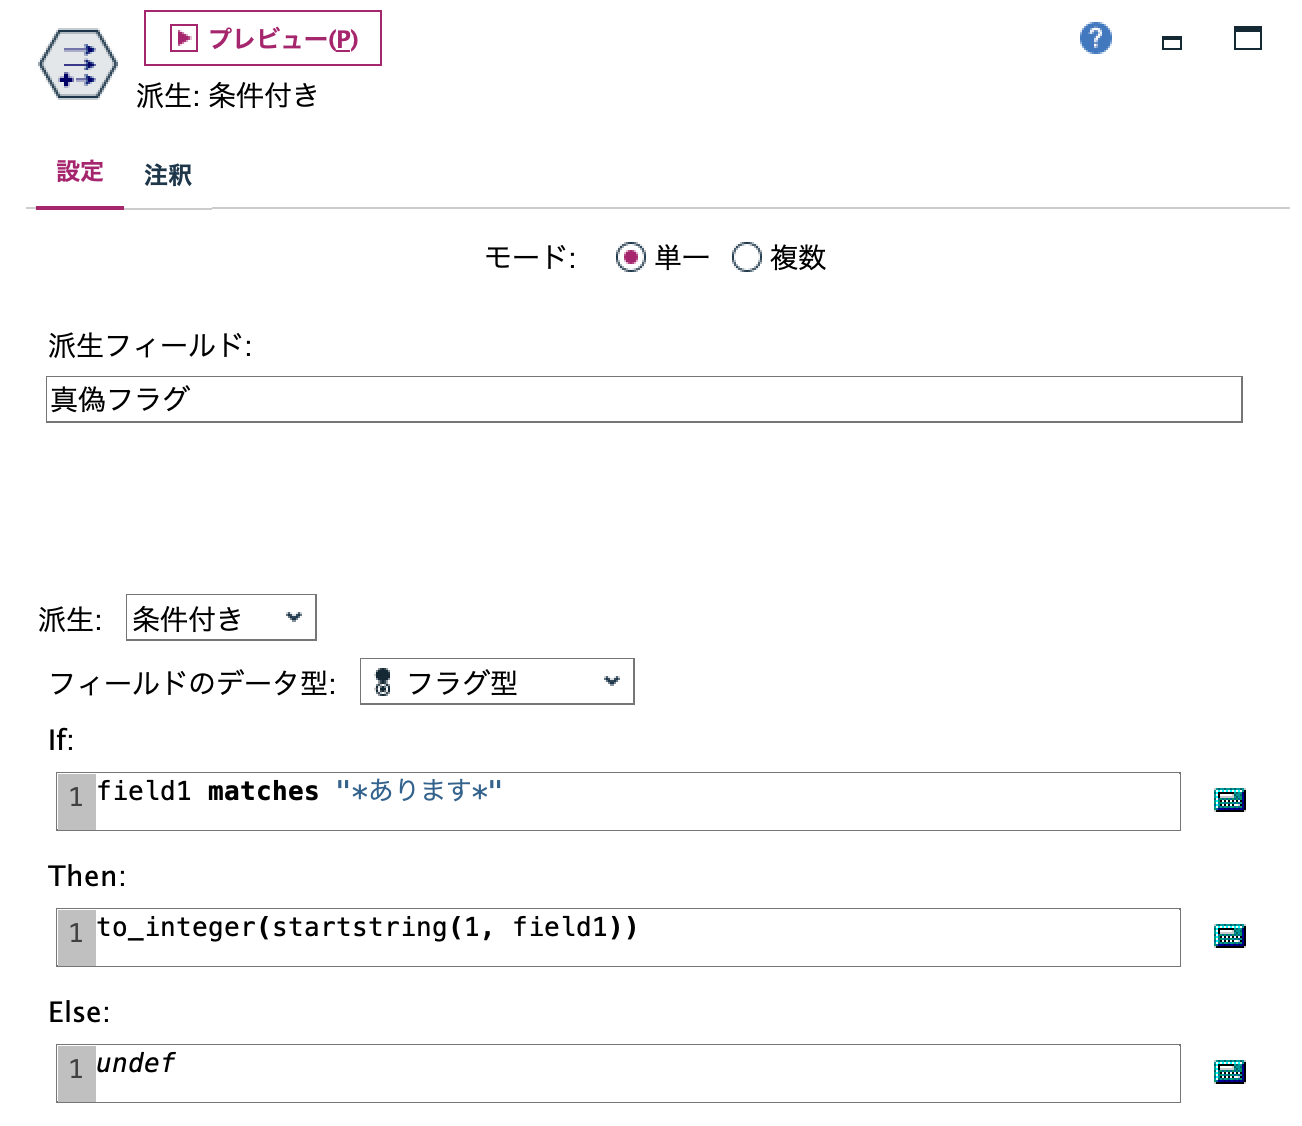Open the expression builder for the If condition
1302x1126 pixels.
(x=1229, y=800)
